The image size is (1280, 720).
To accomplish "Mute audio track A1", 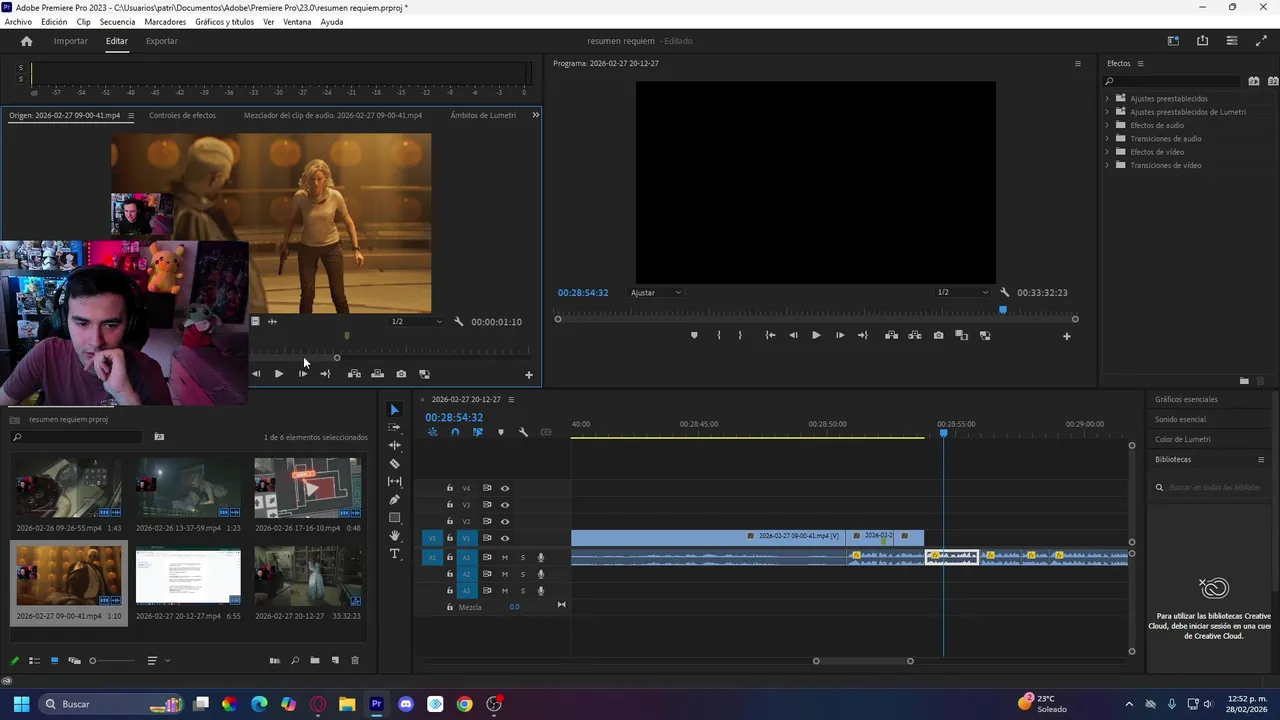I will point(505,557).
